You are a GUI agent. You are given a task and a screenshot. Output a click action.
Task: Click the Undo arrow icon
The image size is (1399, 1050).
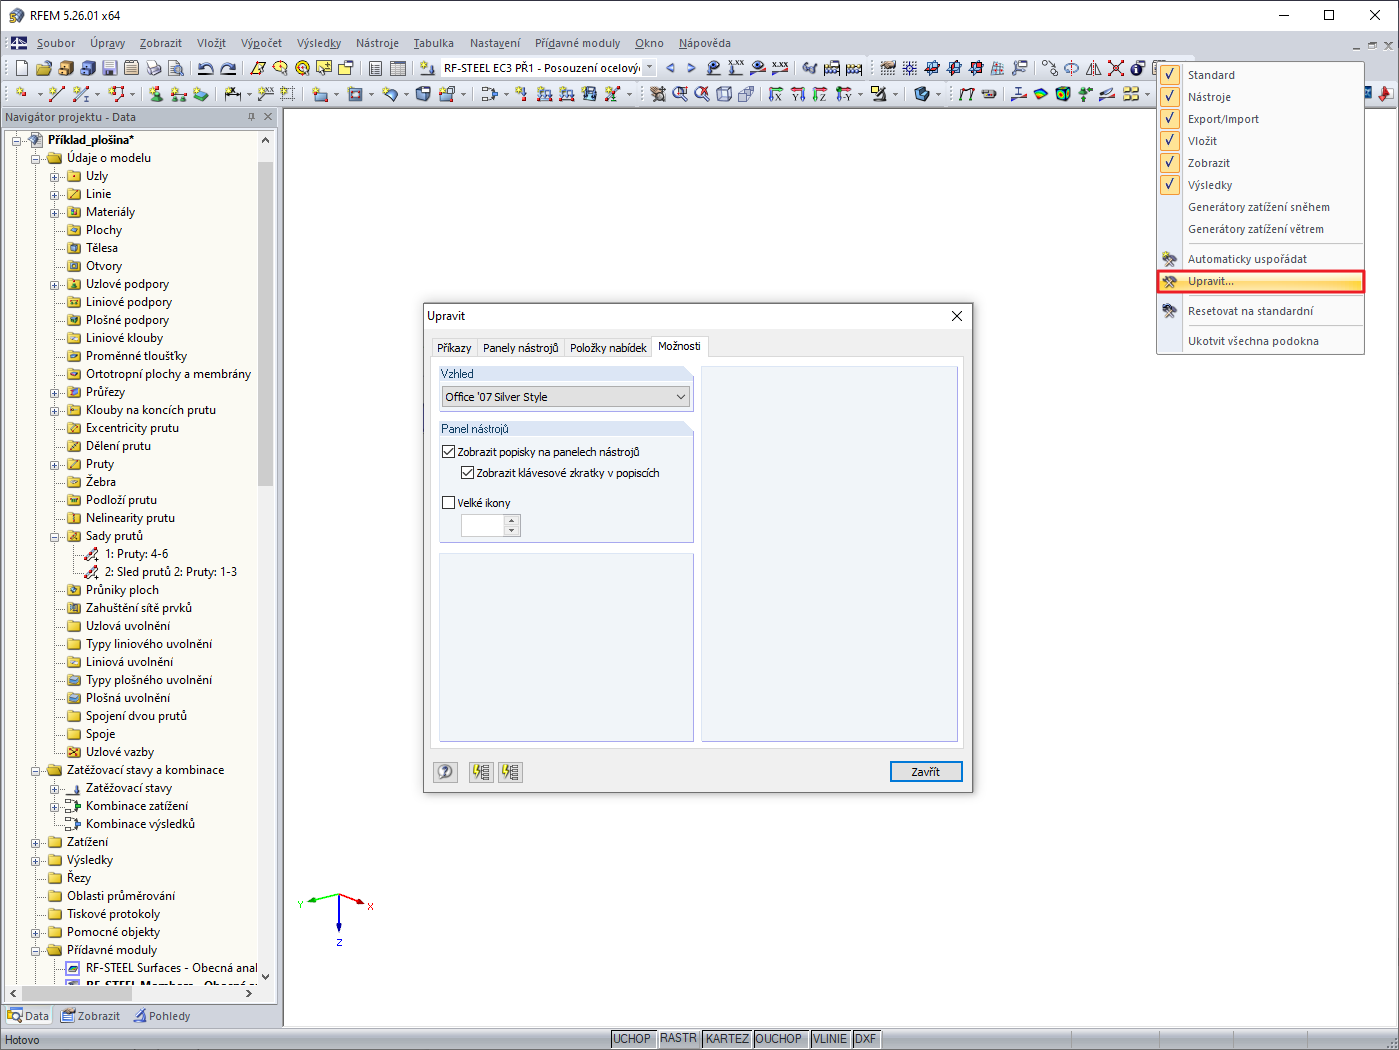206,68
